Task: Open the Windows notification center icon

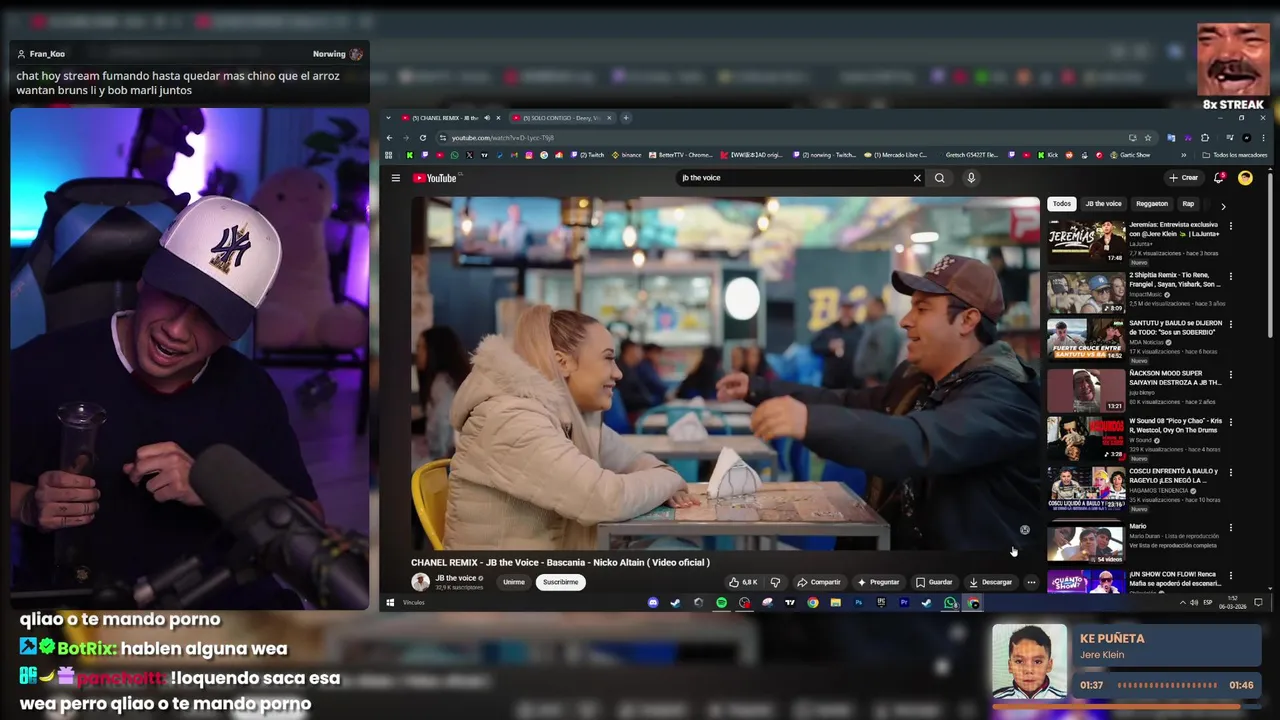Action: click(x=1258, y=603)
